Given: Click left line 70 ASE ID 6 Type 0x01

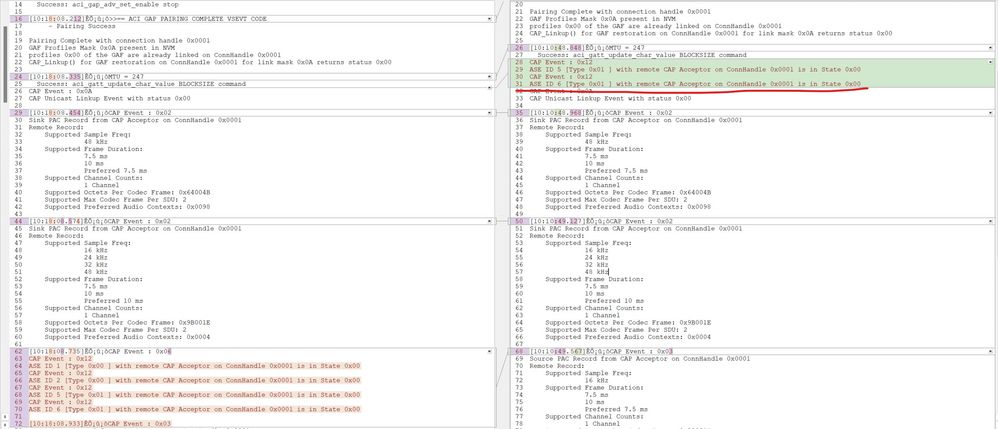Looking at the screenshot, I should tap(194, 409).
